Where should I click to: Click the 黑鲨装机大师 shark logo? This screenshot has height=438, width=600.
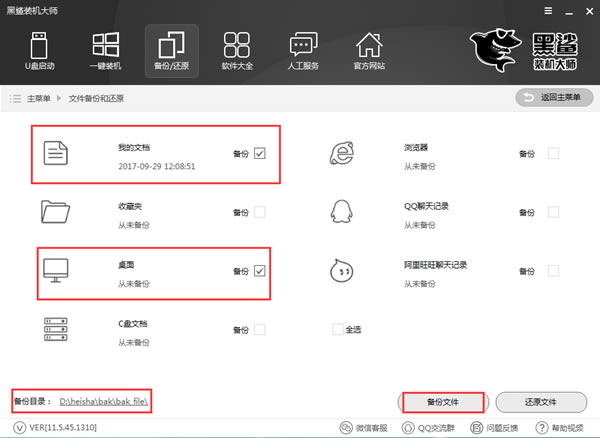[524, 50]
